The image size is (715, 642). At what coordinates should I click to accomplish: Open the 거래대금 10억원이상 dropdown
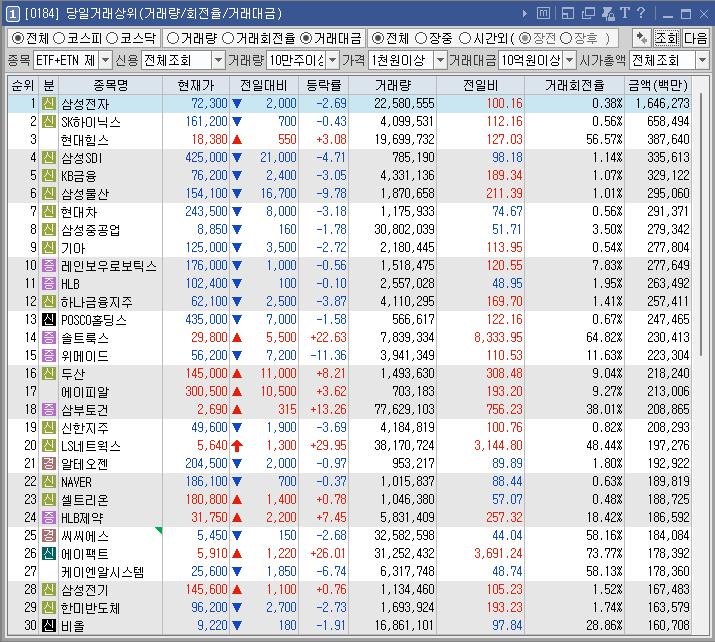pyautogui.click(x=570, y=60)
